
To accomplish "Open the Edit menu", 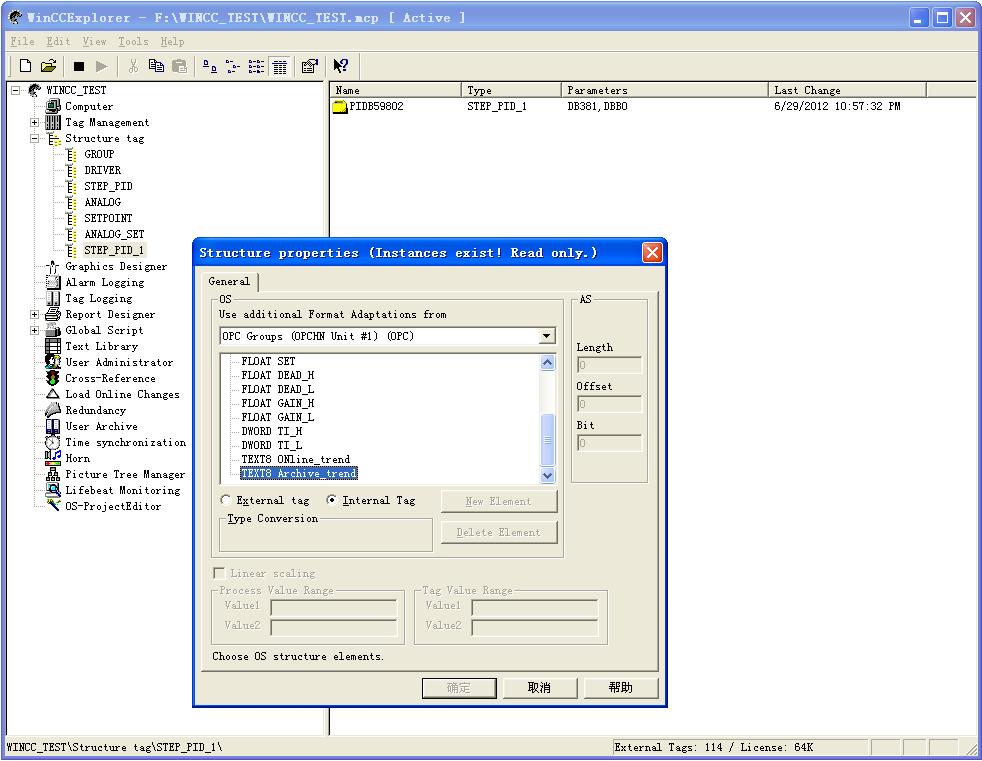I will (x=58, y=41).
